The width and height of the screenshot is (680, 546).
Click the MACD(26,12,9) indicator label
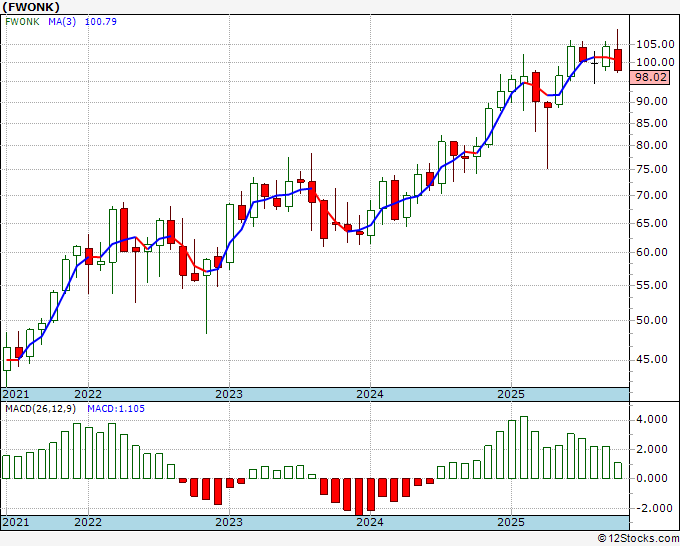pyautogui.click(x=41, y=409)
